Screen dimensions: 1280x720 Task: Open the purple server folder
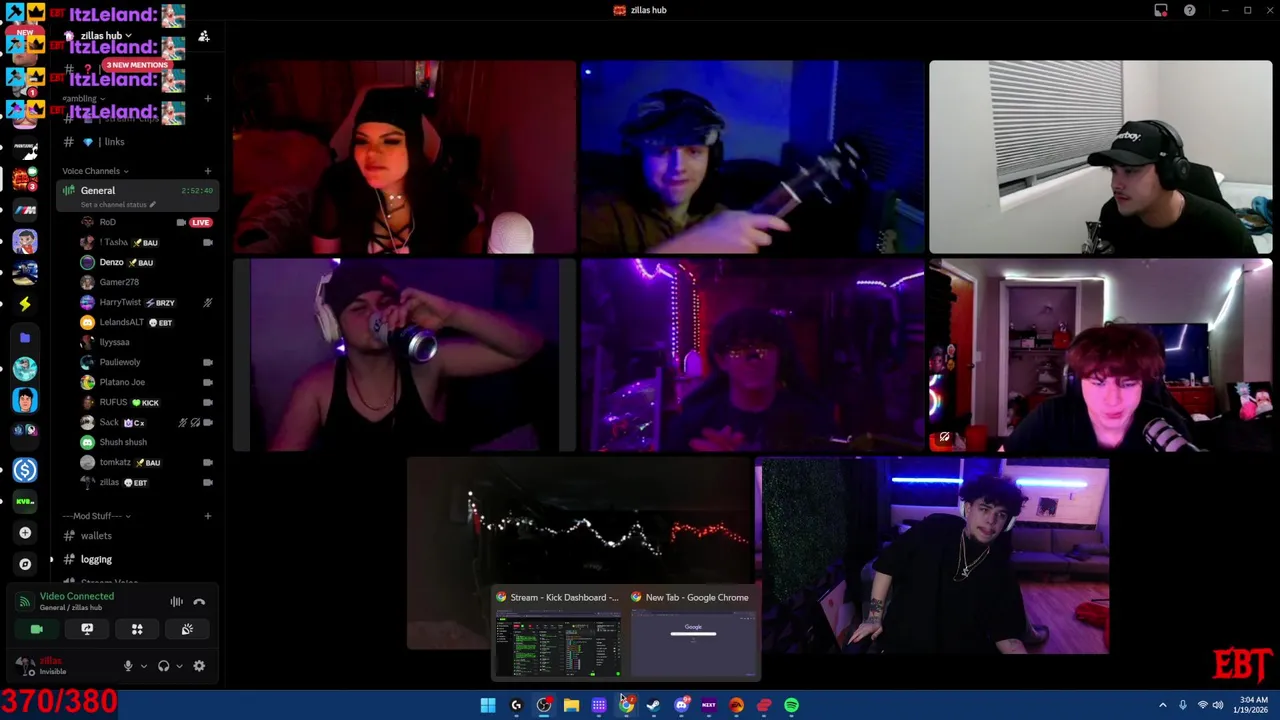click(x=25, y=338)
